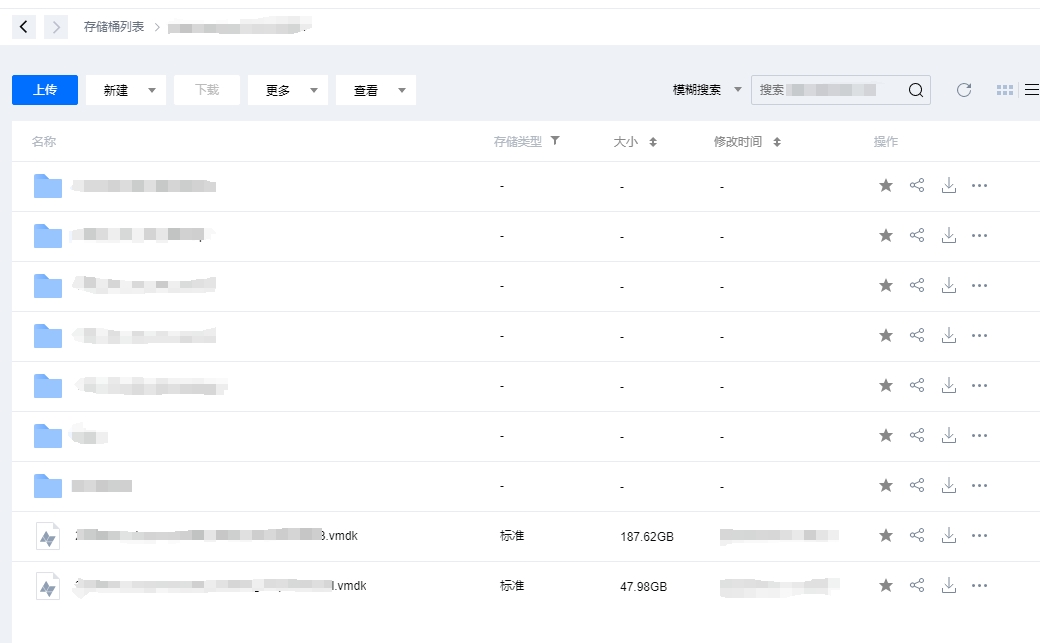
Task: Click the search magnifier icon
Action: click(915, 89)
